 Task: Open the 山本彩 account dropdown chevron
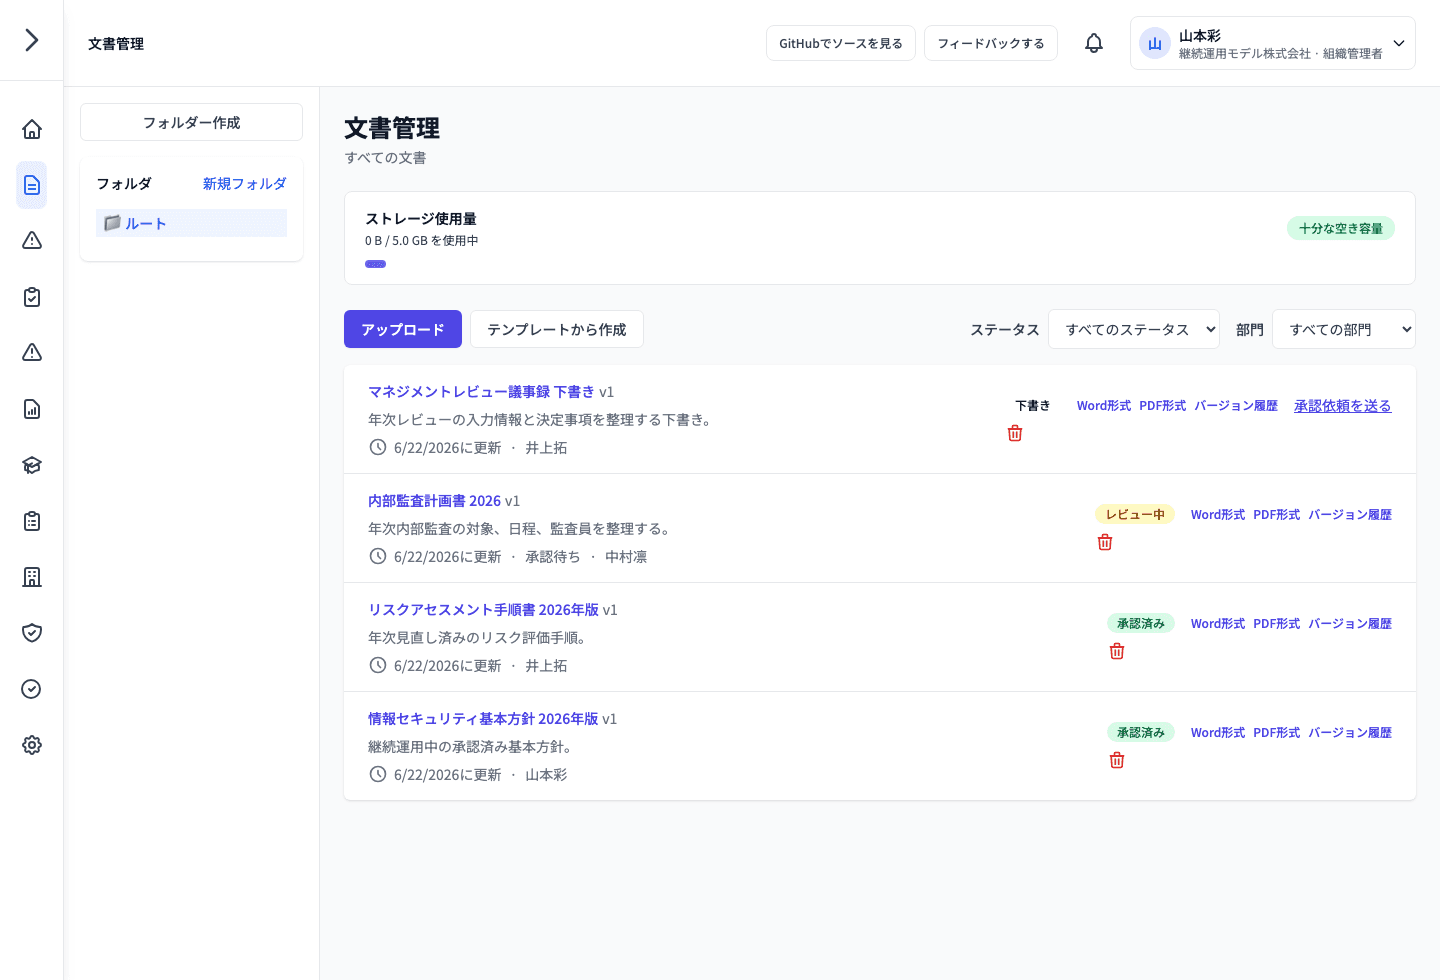(1399, 43)
